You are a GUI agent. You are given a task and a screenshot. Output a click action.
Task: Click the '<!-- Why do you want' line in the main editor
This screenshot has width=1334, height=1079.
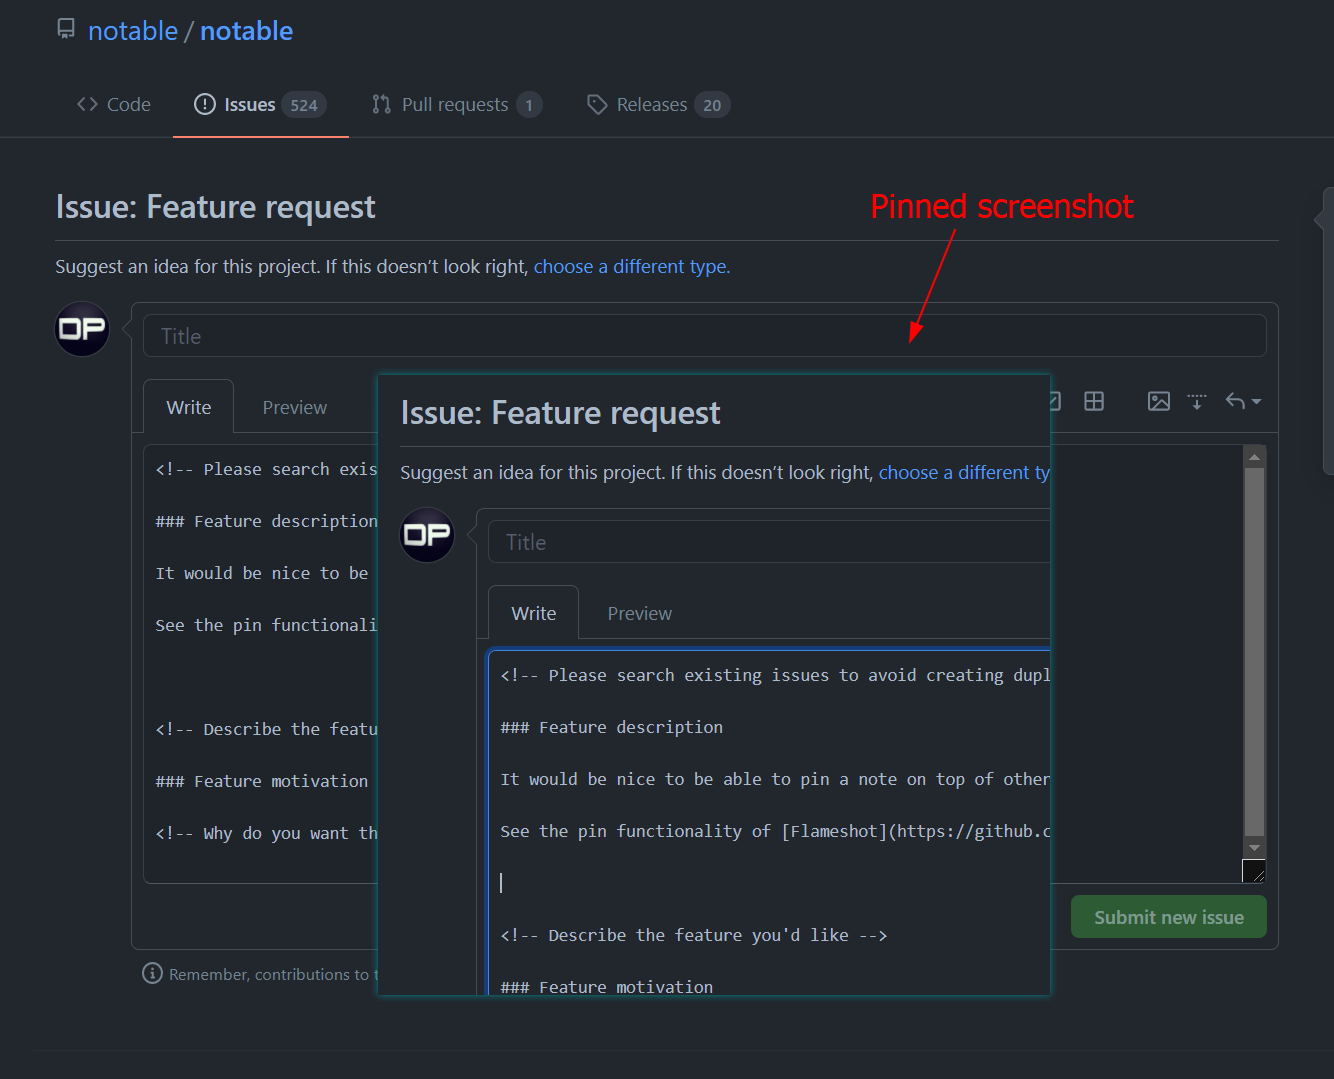point(266,833)
